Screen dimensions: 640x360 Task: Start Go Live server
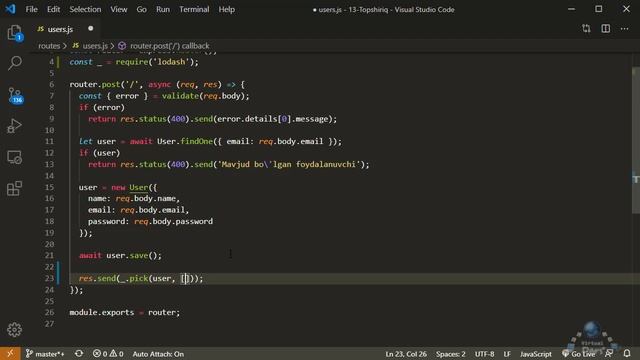[x=579, y=354]
